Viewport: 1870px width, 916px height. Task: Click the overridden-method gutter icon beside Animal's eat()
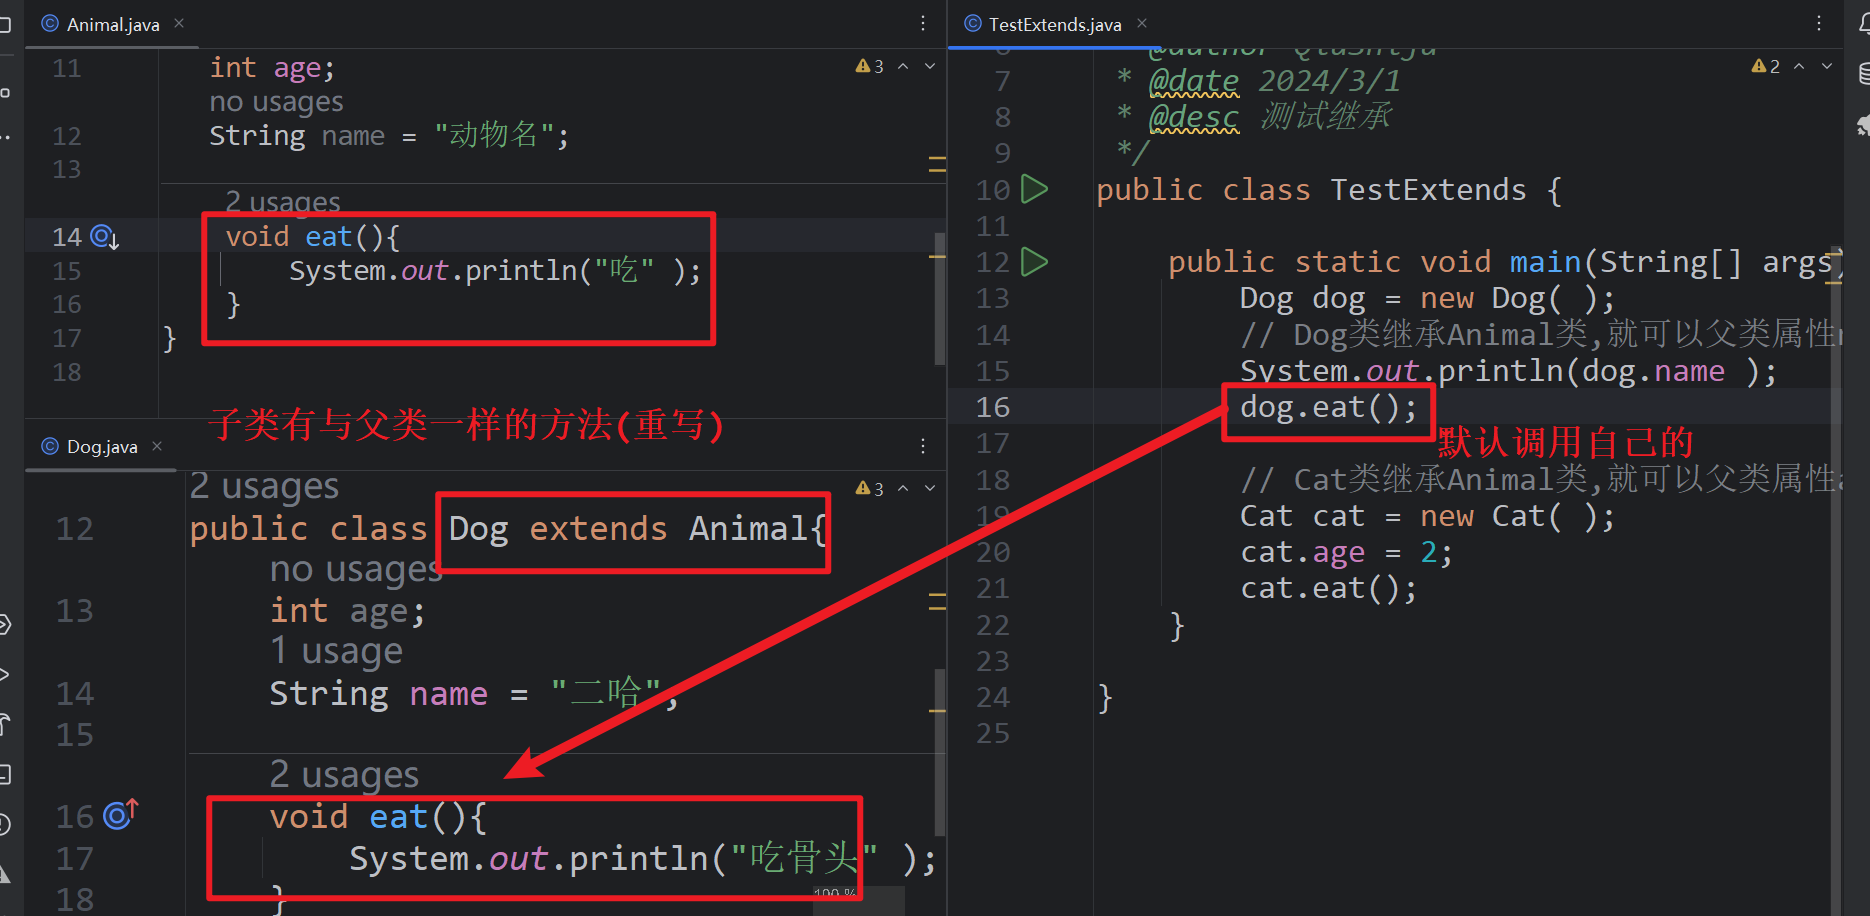pyautogui.click(x=104, y=237)
